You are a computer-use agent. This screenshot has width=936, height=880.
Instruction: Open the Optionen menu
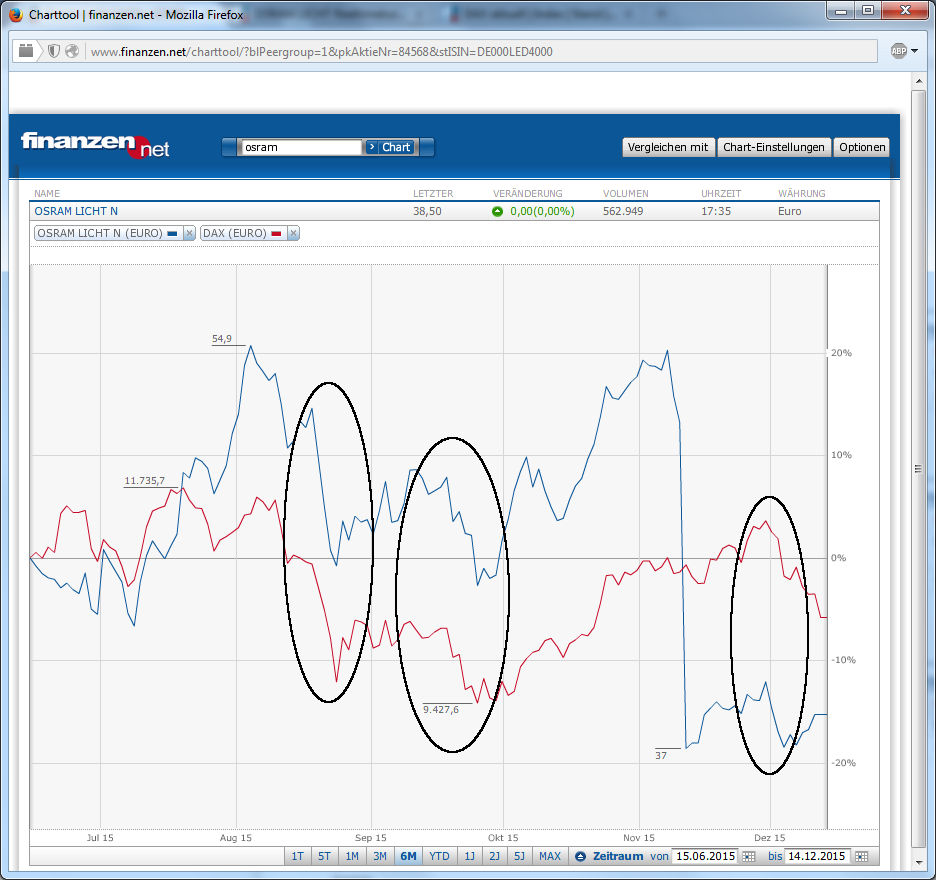point(861,147)
